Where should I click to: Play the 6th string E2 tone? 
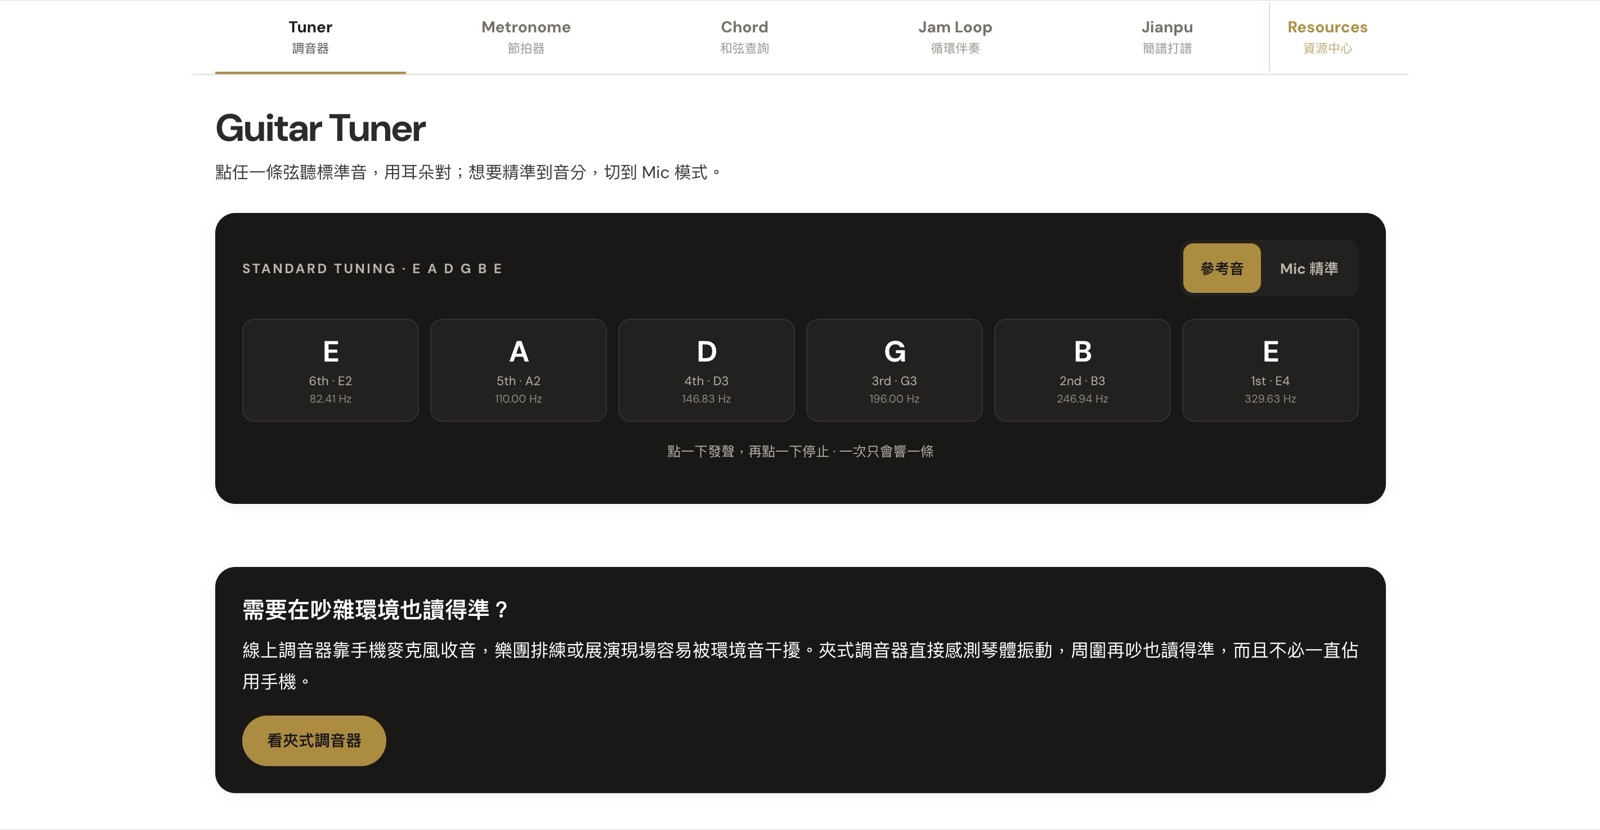pyautogui.click(x=330, y=370)
